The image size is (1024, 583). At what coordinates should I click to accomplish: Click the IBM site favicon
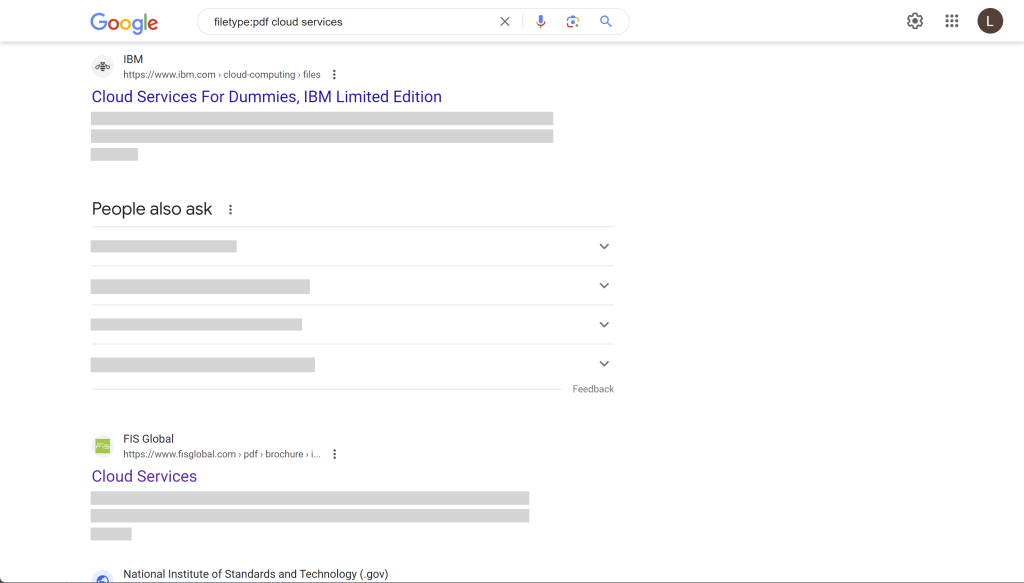point(103,67)
